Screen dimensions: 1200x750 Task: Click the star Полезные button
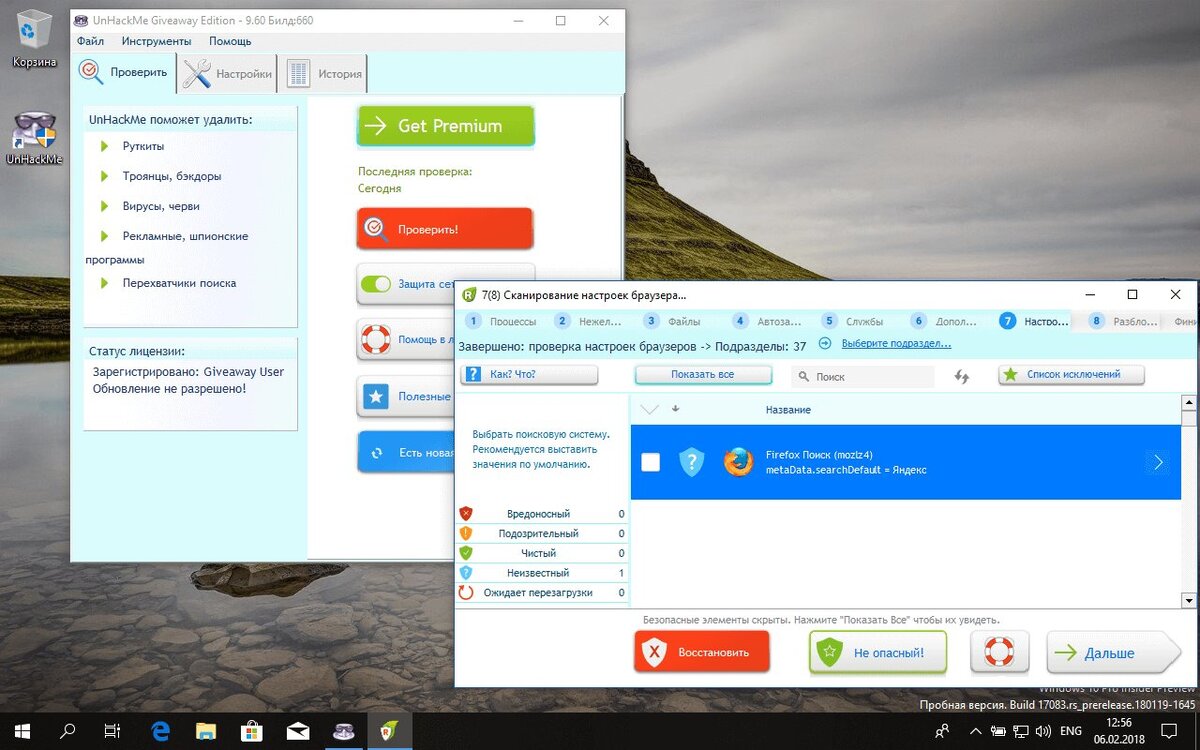click(405, 397)
